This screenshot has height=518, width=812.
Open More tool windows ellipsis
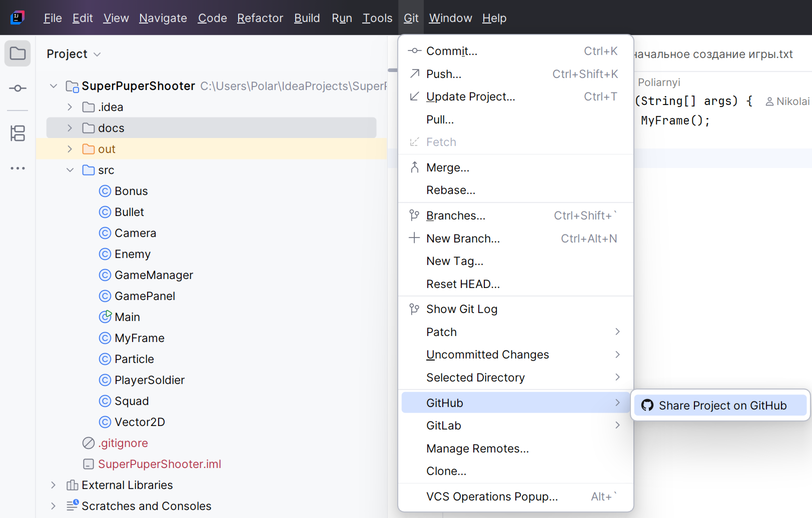click(18, 168)
